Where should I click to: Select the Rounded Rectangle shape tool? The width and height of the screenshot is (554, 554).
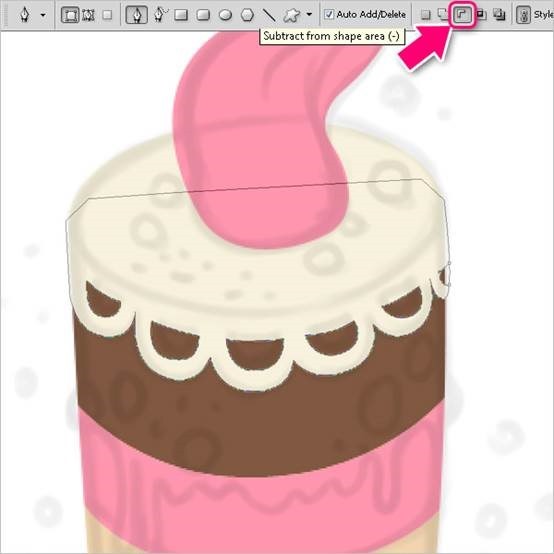tap(203, 15)
